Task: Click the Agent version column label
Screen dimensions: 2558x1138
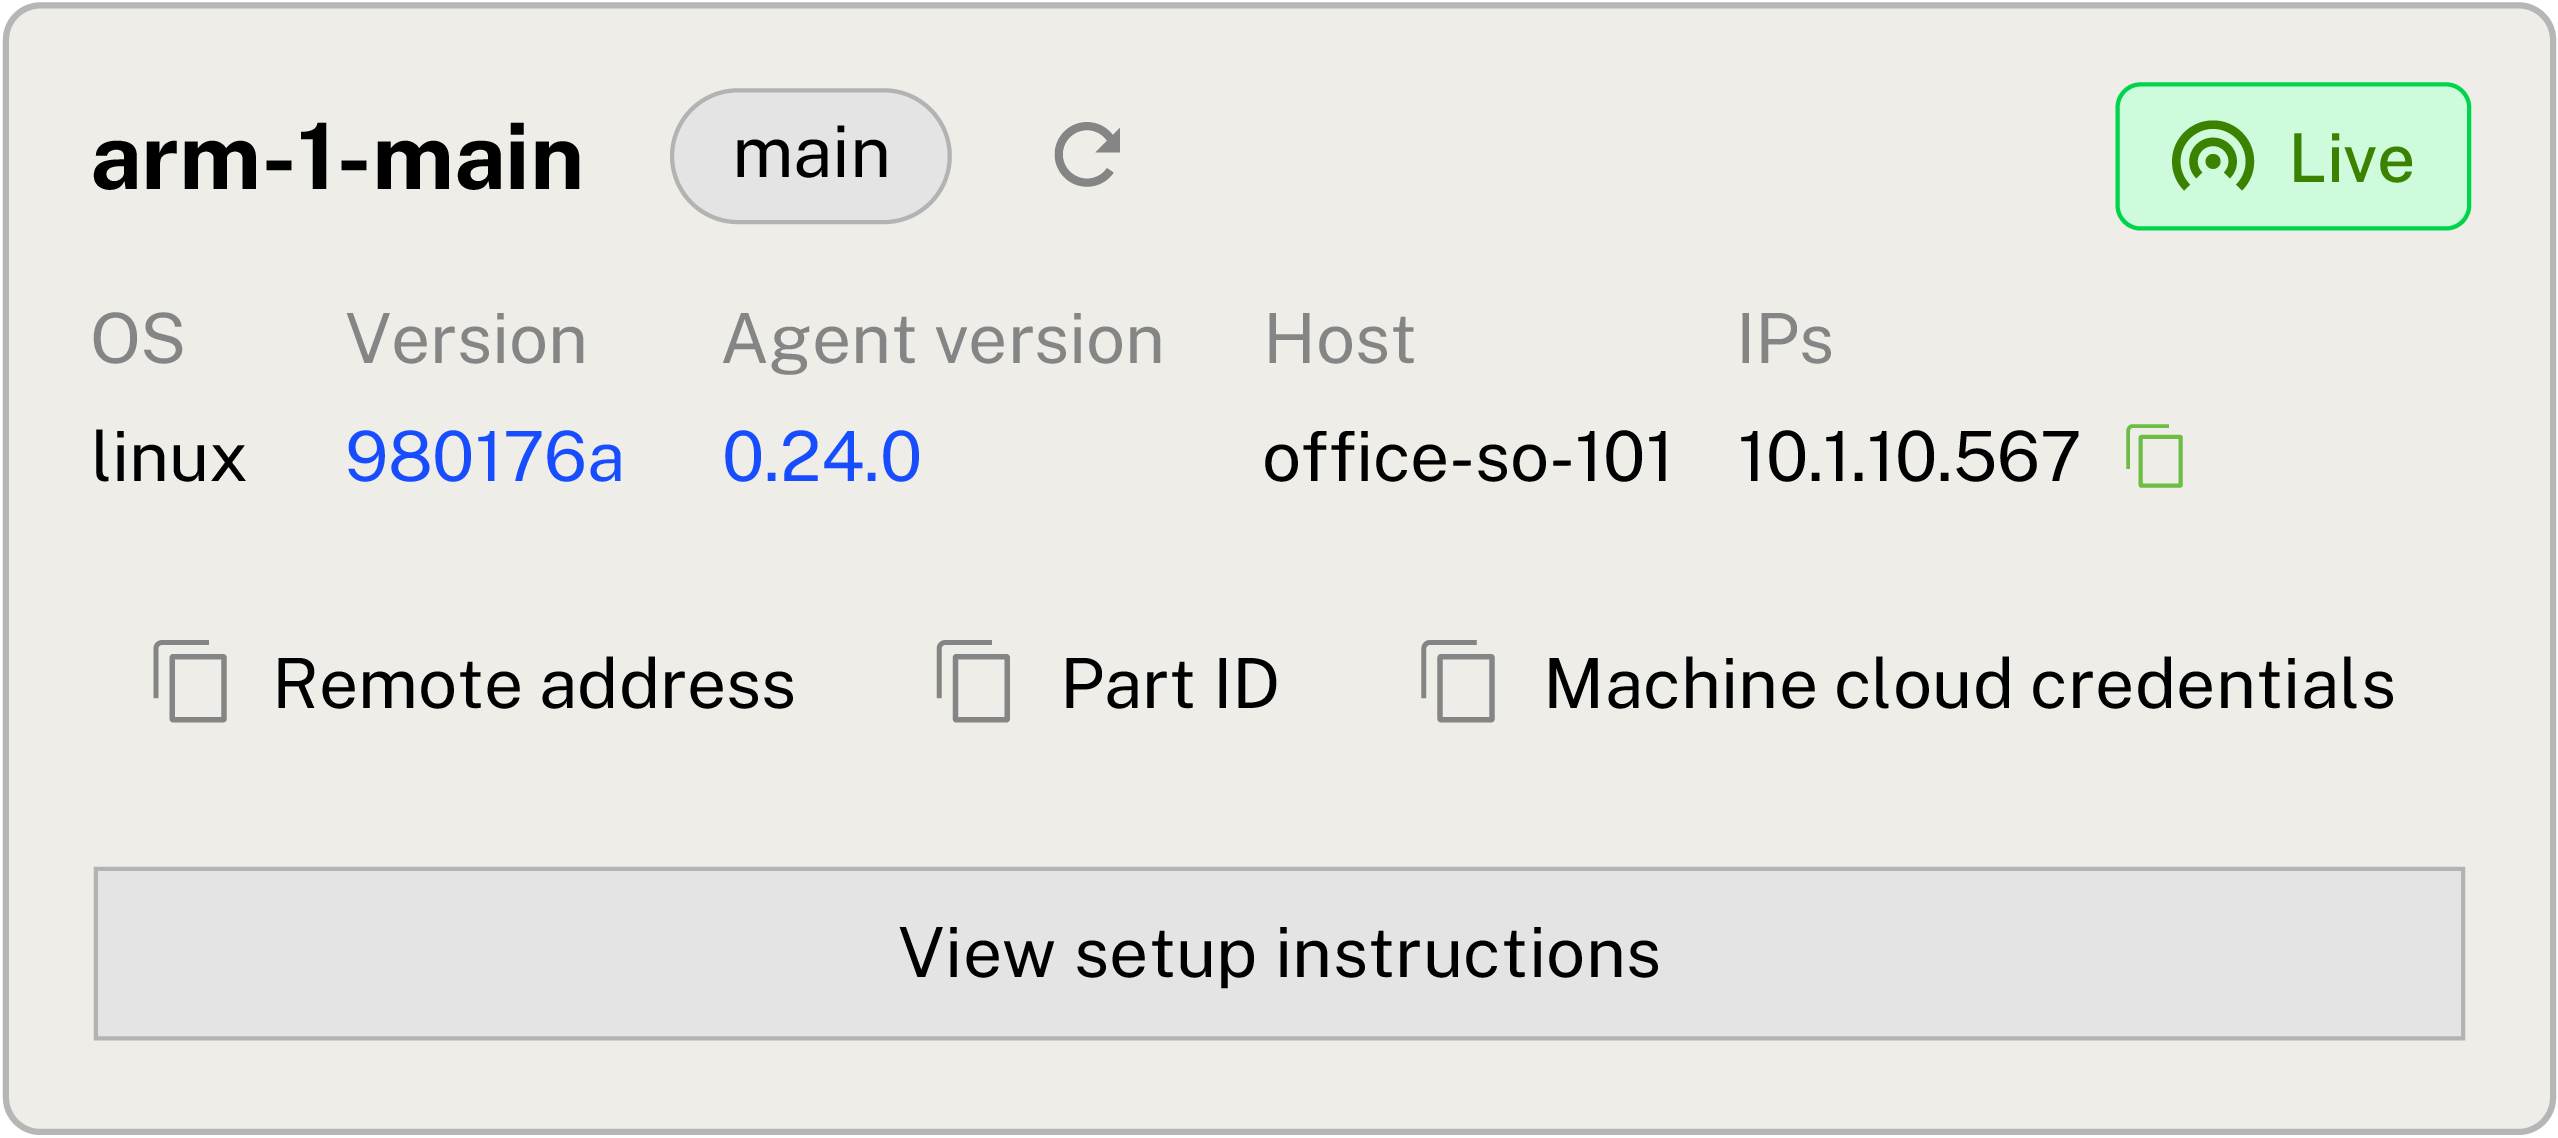Action: coord(943,340)
